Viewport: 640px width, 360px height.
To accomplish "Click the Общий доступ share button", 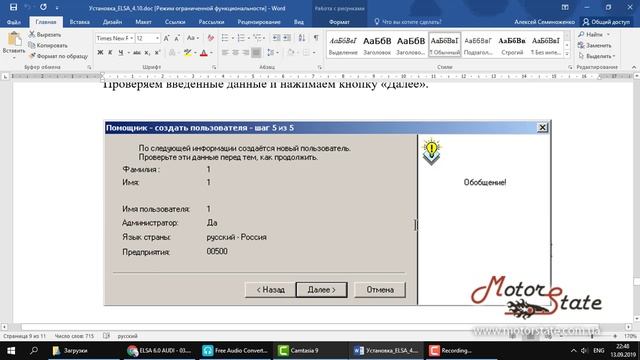I will pyautogui.click(x=607, y=22).
